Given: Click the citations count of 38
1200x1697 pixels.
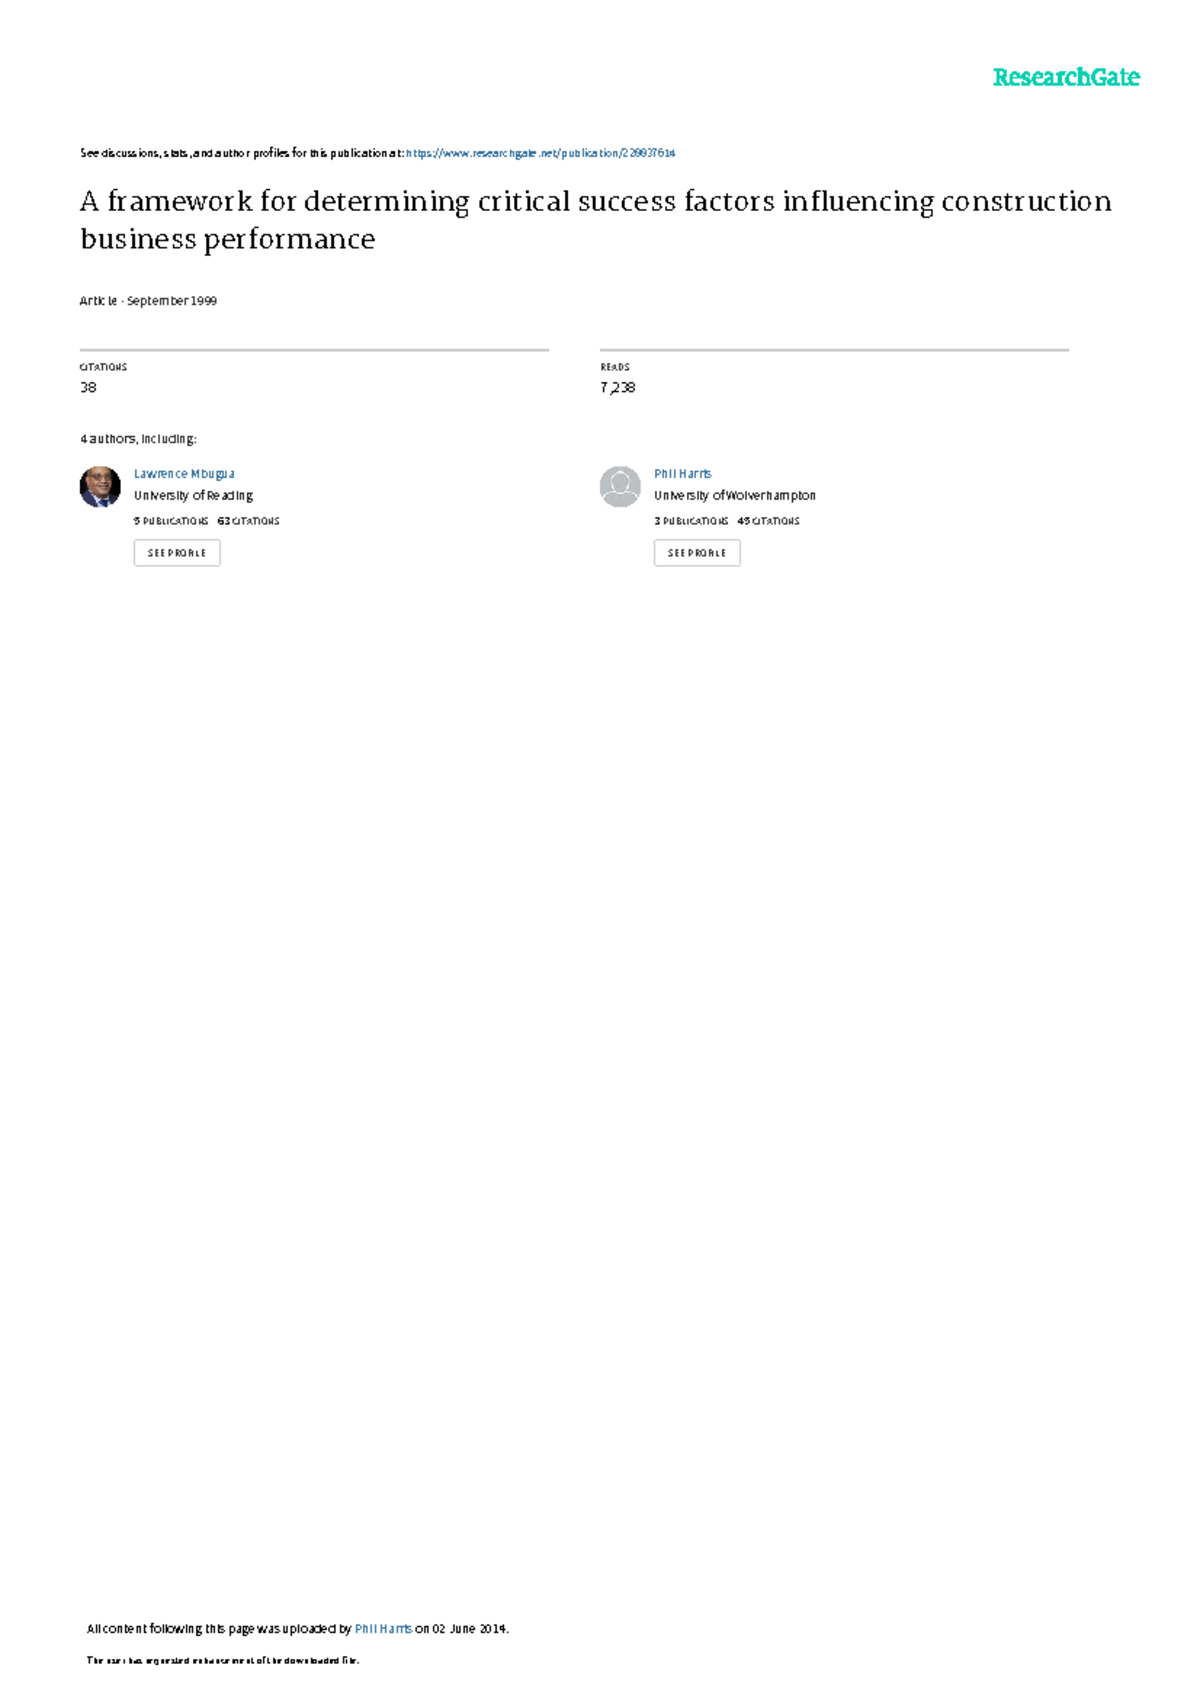Looking at the screenshot, I should point(88,388).
